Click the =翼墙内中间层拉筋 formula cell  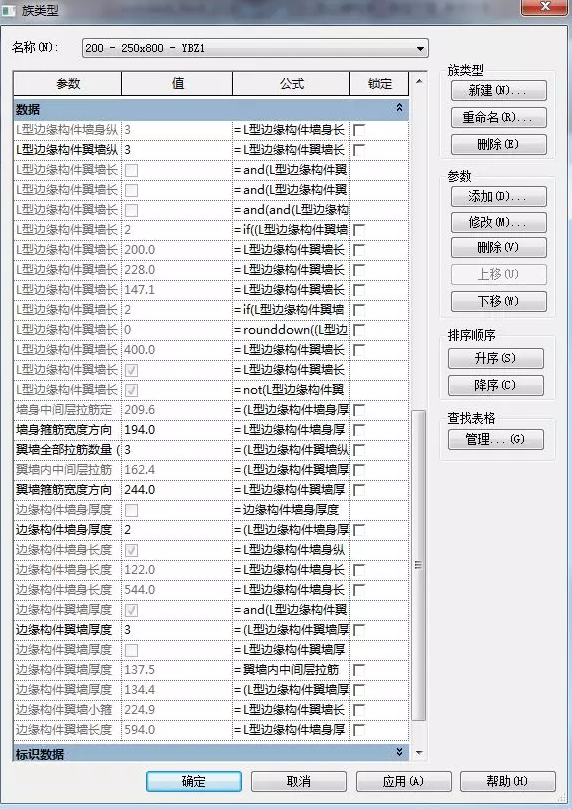(291, 670)
